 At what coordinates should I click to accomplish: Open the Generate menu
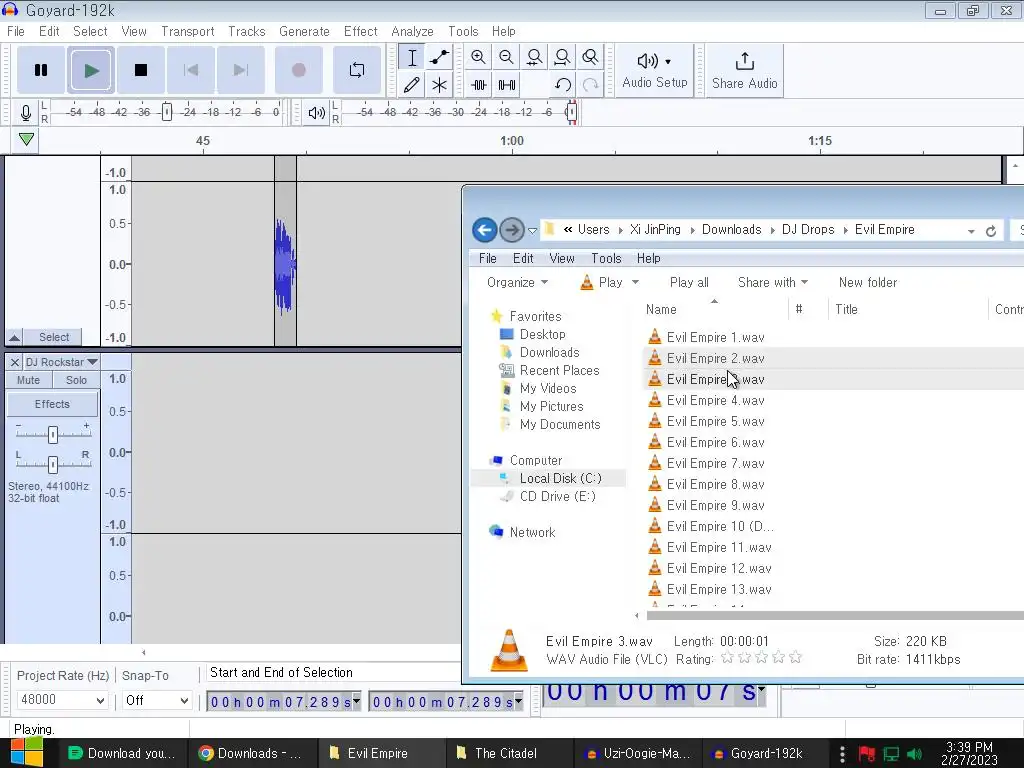pos(304,31)
